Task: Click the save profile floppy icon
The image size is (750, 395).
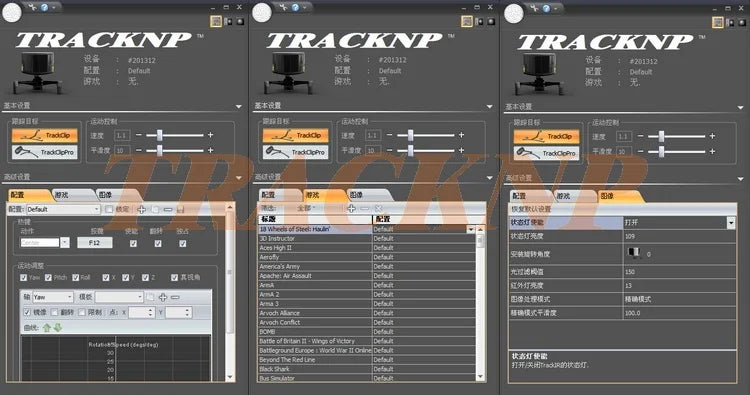Action: 180,209
